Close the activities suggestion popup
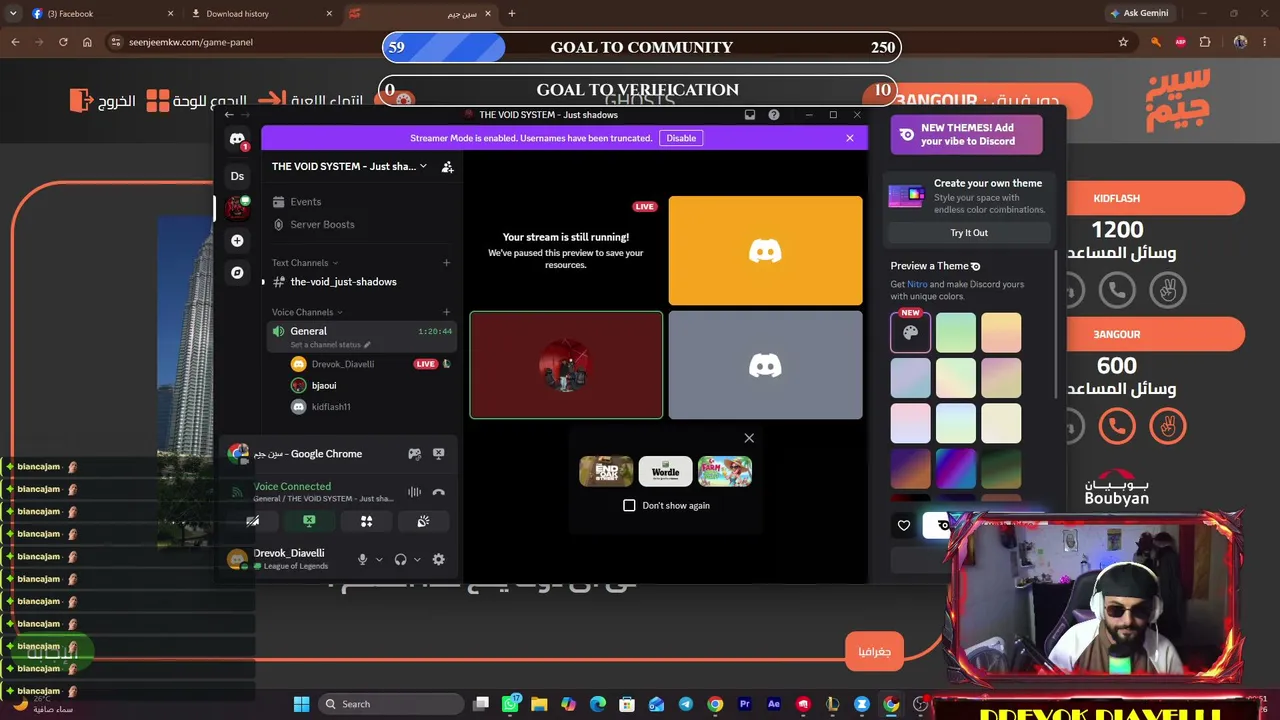 pyautogui.click(x=749, y=438)
